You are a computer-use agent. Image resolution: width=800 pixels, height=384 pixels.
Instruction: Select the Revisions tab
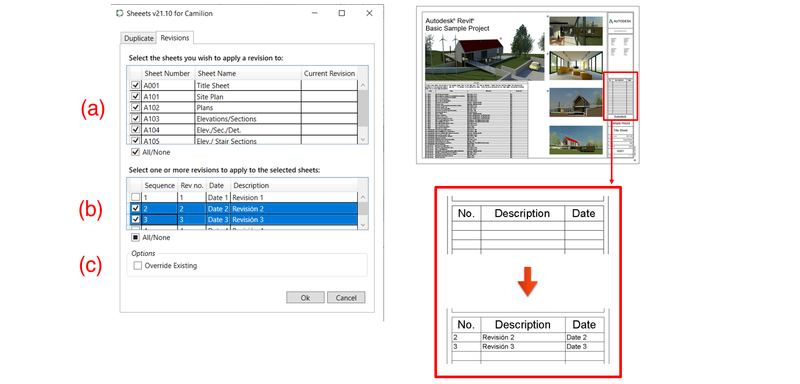[x=175, y=38]
